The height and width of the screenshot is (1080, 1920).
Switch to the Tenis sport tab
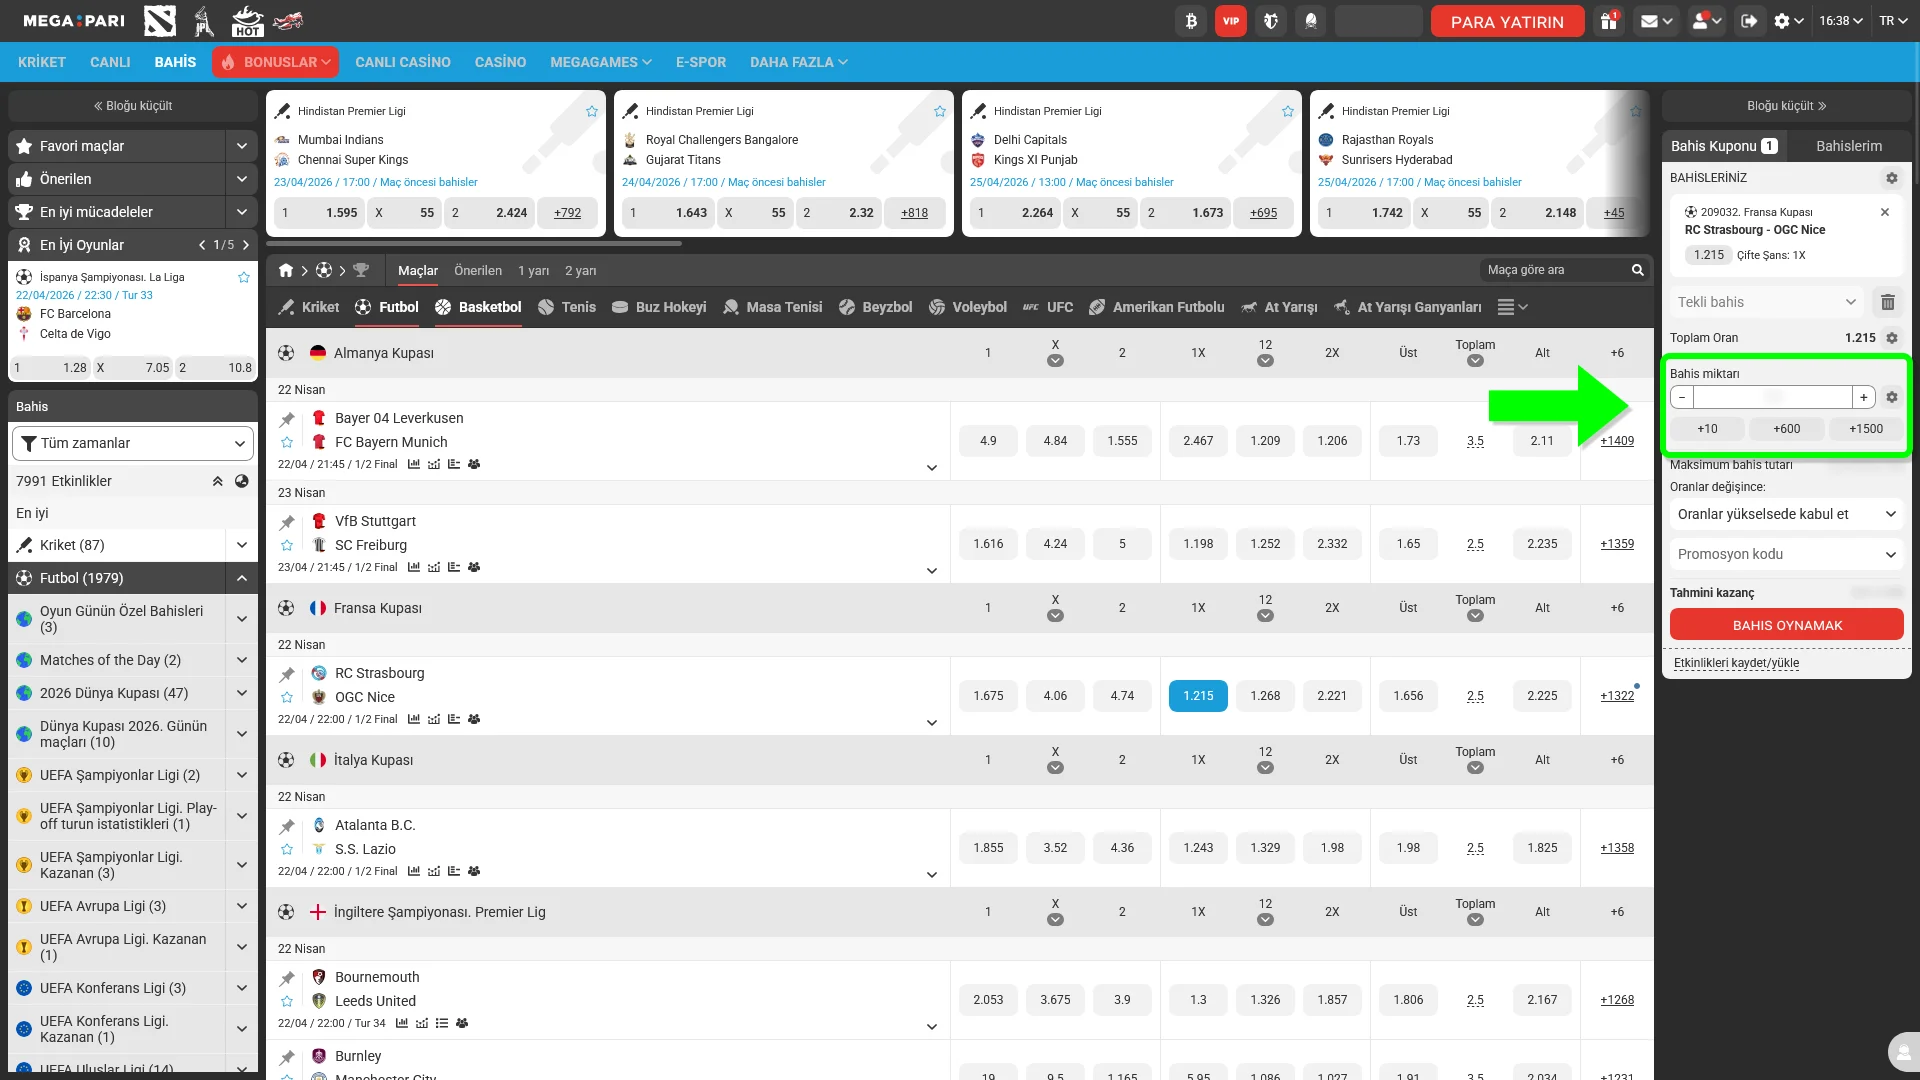click(567, 307)
